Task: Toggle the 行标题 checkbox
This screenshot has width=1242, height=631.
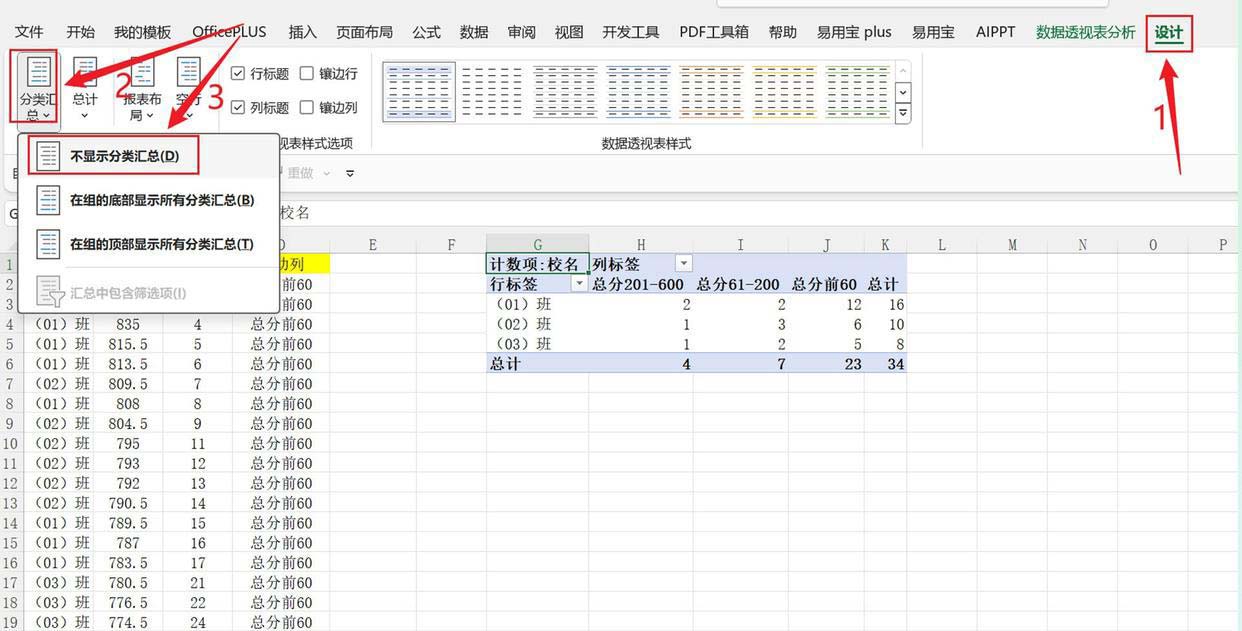Action: 237,73
